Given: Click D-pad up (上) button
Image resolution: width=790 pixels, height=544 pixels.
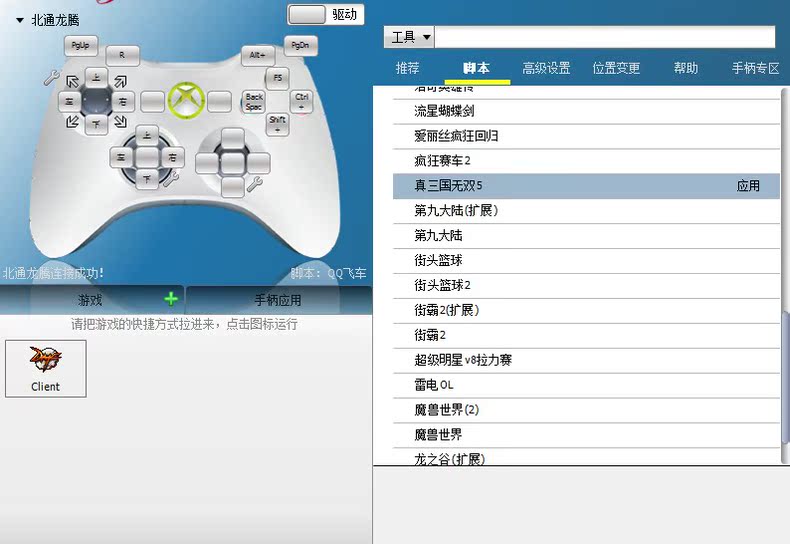Looking at the screenshot, I should tap(96, 78).
